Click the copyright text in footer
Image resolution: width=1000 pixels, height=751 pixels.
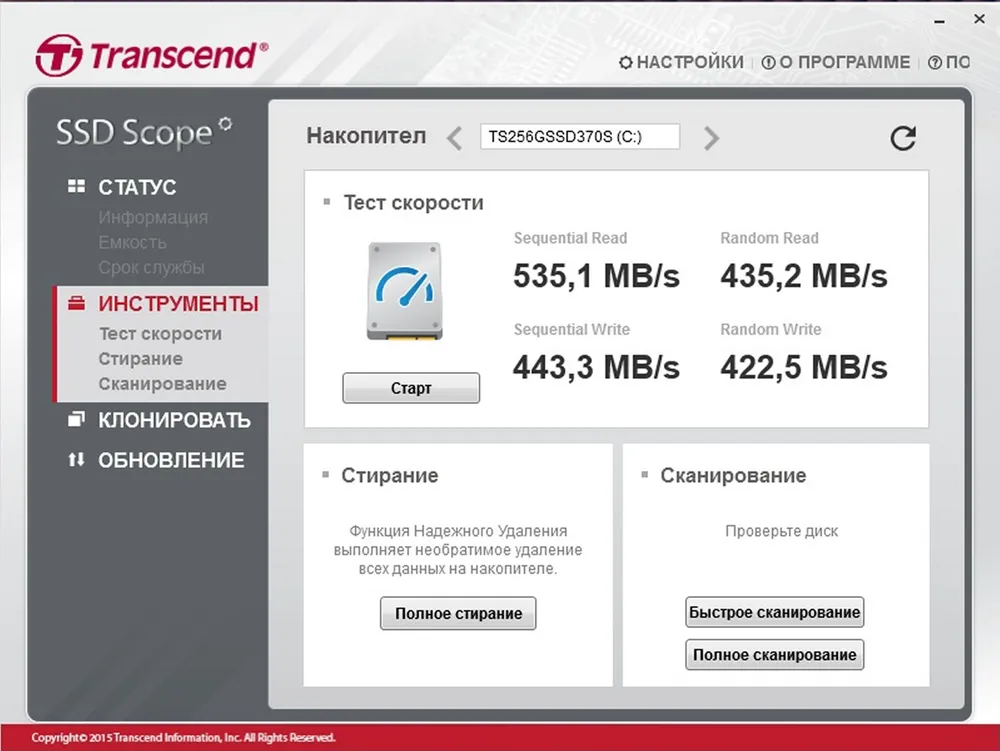(x=183, y=738)
